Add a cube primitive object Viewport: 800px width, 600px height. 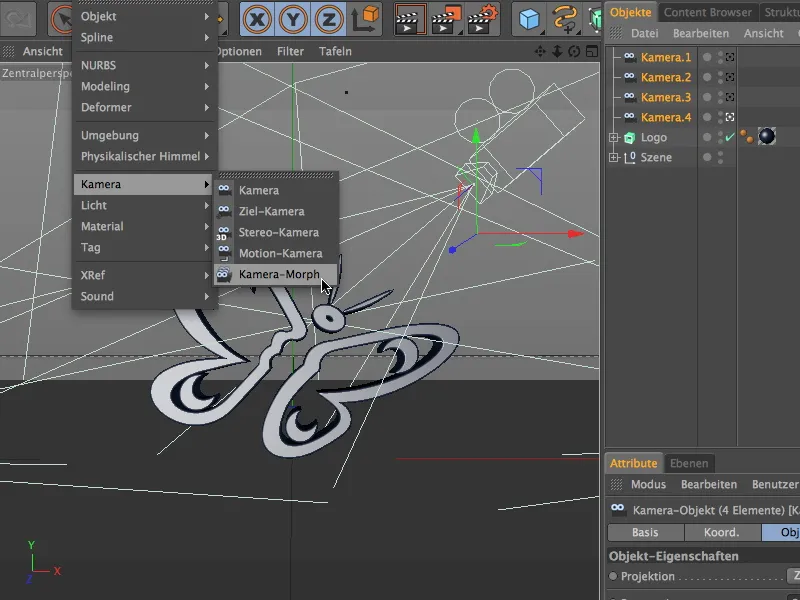(529, 20)
